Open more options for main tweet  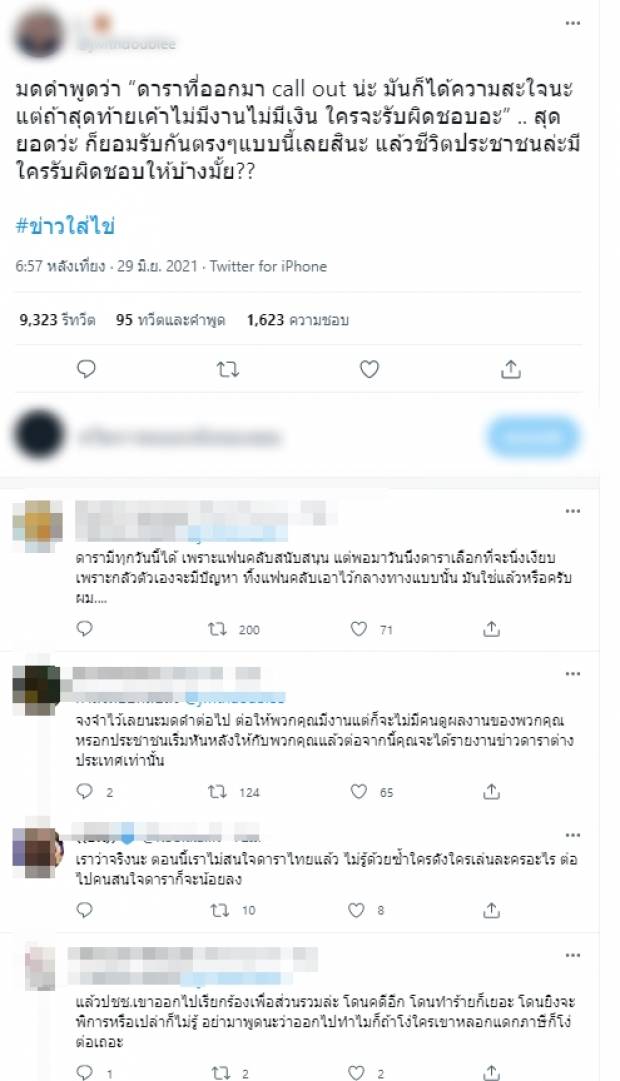[x=572, y=23]
